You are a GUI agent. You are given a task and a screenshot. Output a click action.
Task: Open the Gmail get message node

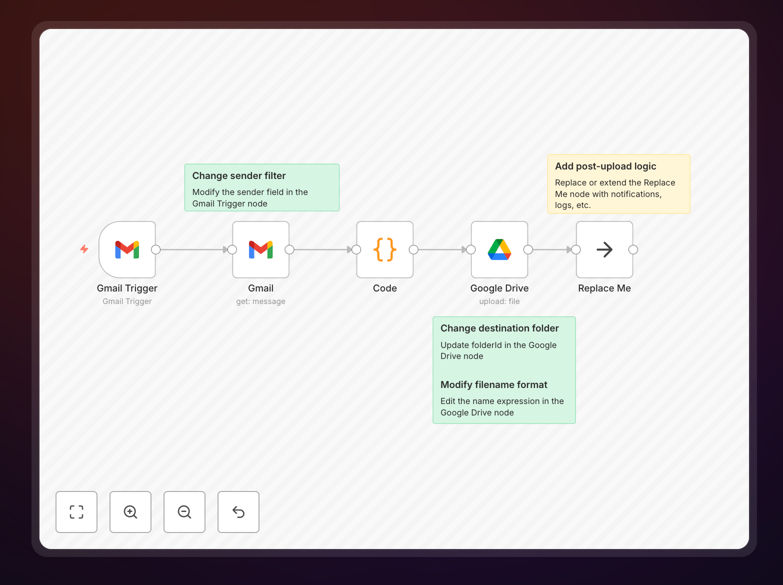[261, 249]
